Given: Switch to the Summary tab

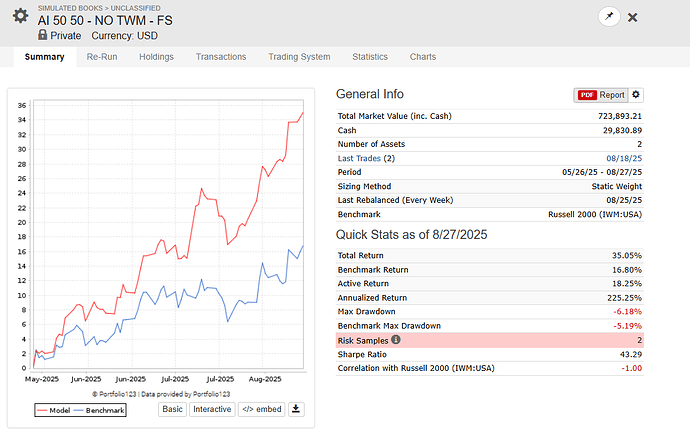Looking at the screenshot, I should [x=44, y=57].
